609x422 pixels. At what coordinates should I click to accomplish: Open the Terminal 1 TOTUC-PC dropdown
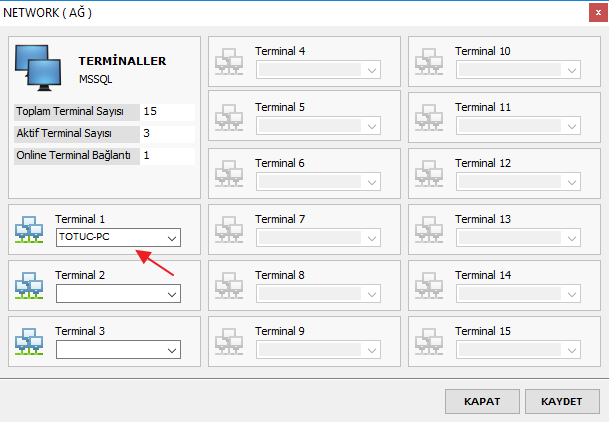pyautogui.click(x=118, y=238)
